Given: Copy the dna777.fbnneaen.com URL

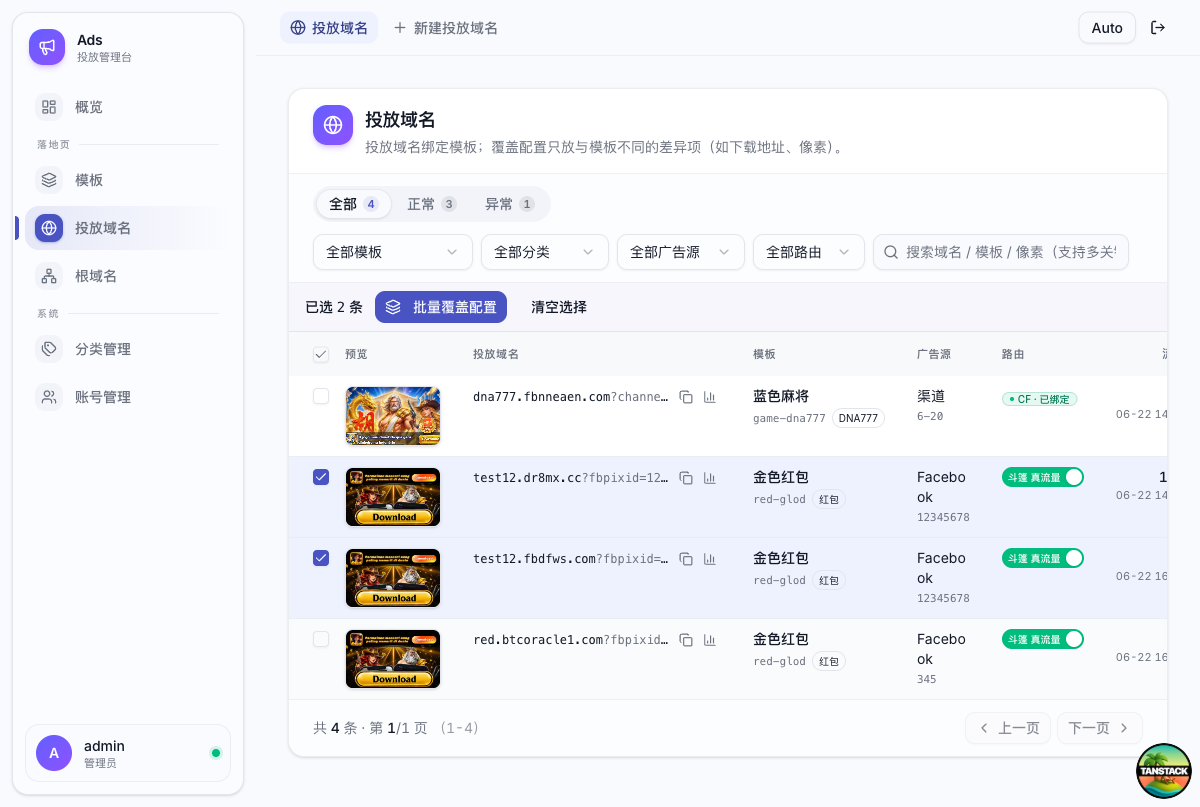Looking at the screenshot, I should [686, 397].
